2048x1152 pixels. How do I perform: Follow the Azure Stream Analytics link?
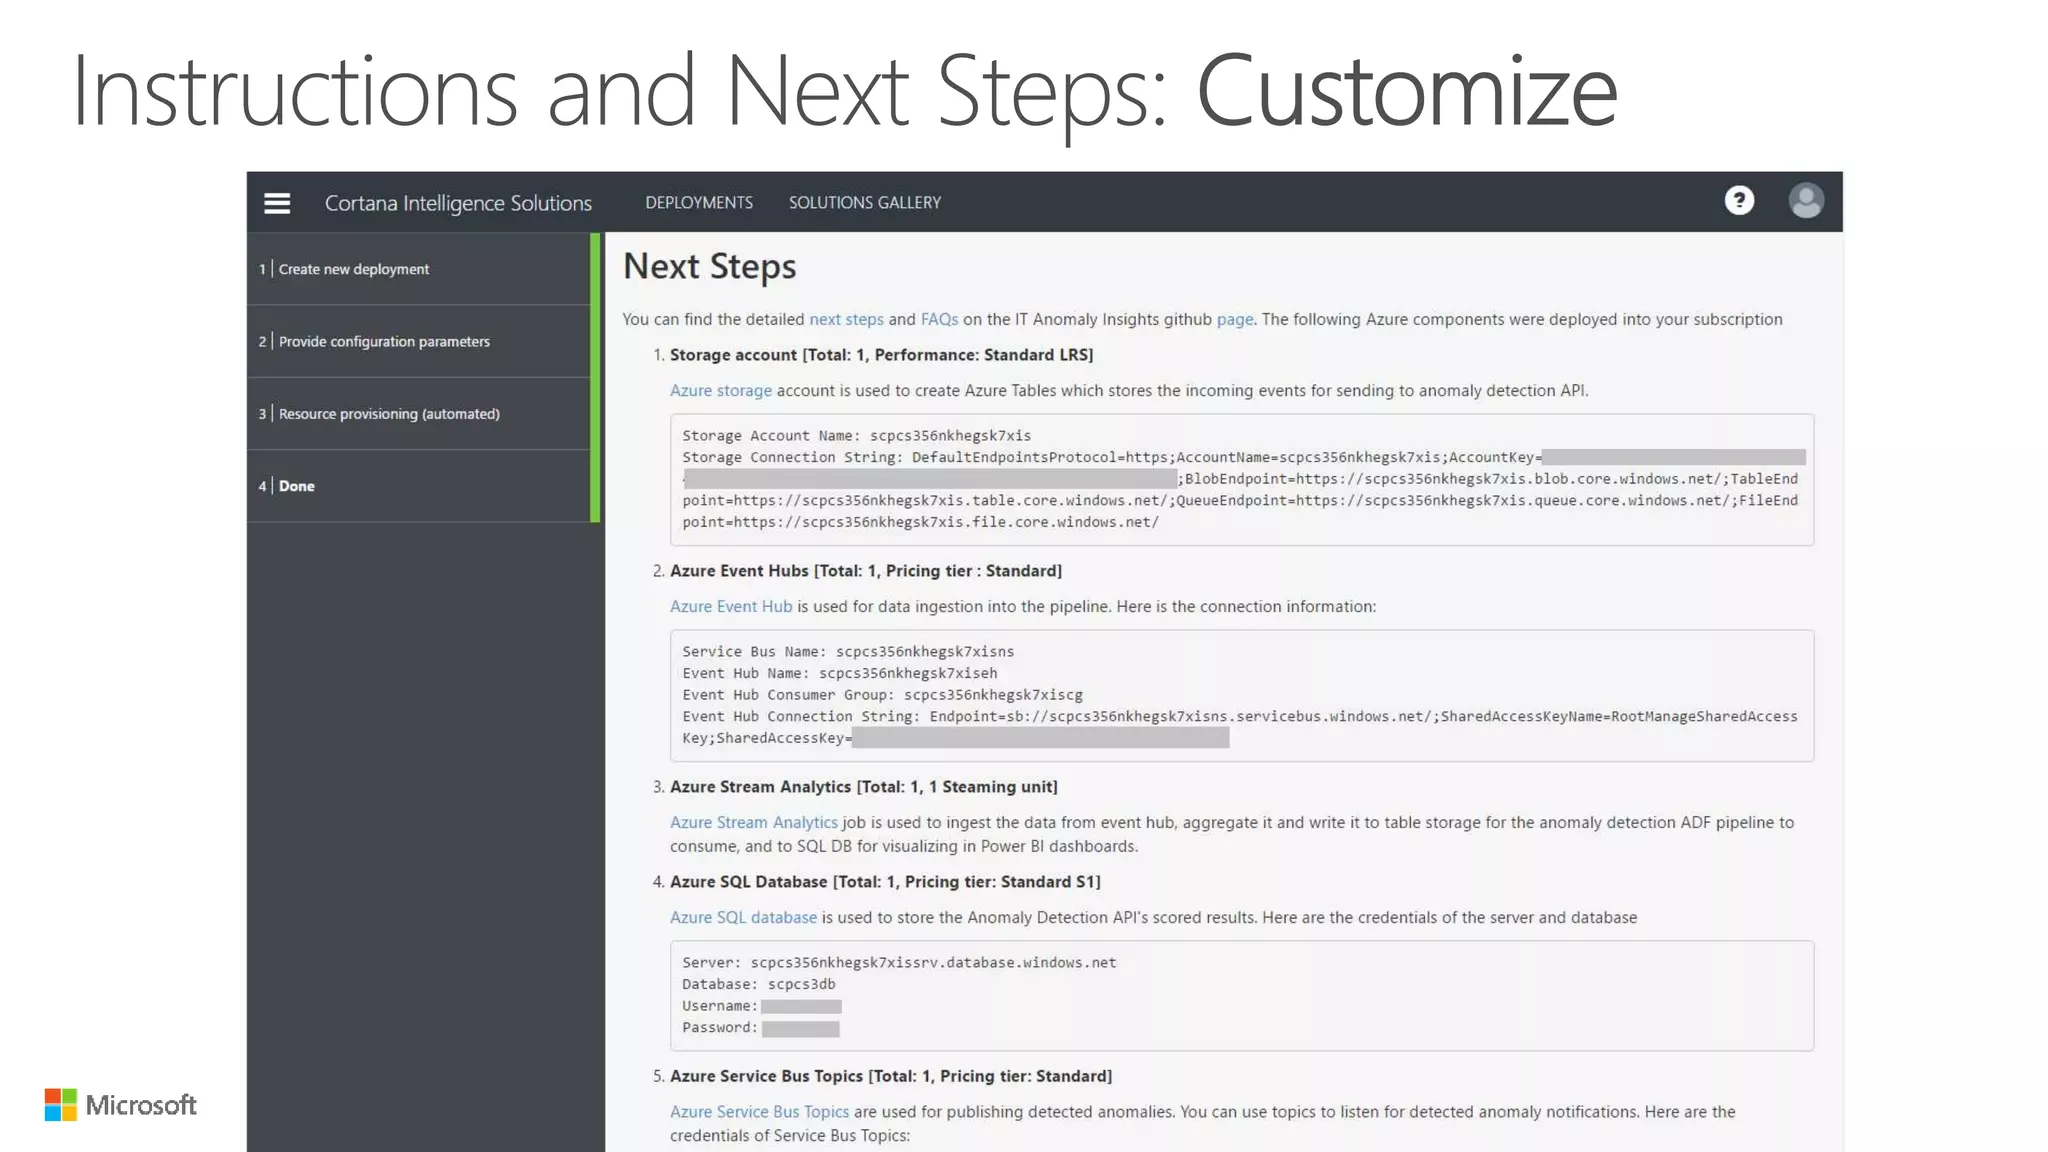[x=753, y=823]
